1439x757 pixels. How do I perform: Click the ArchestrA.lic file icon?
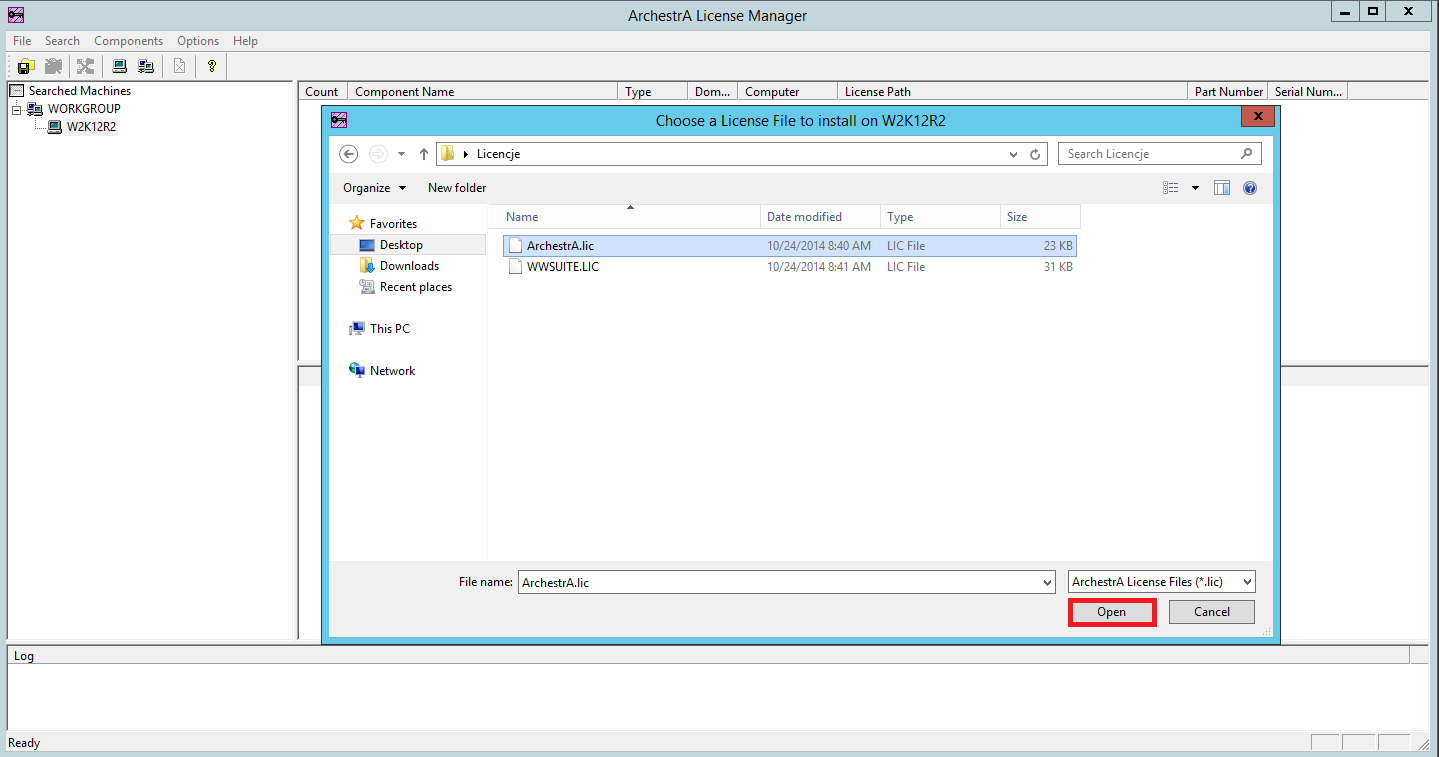(x=515, y=245)
